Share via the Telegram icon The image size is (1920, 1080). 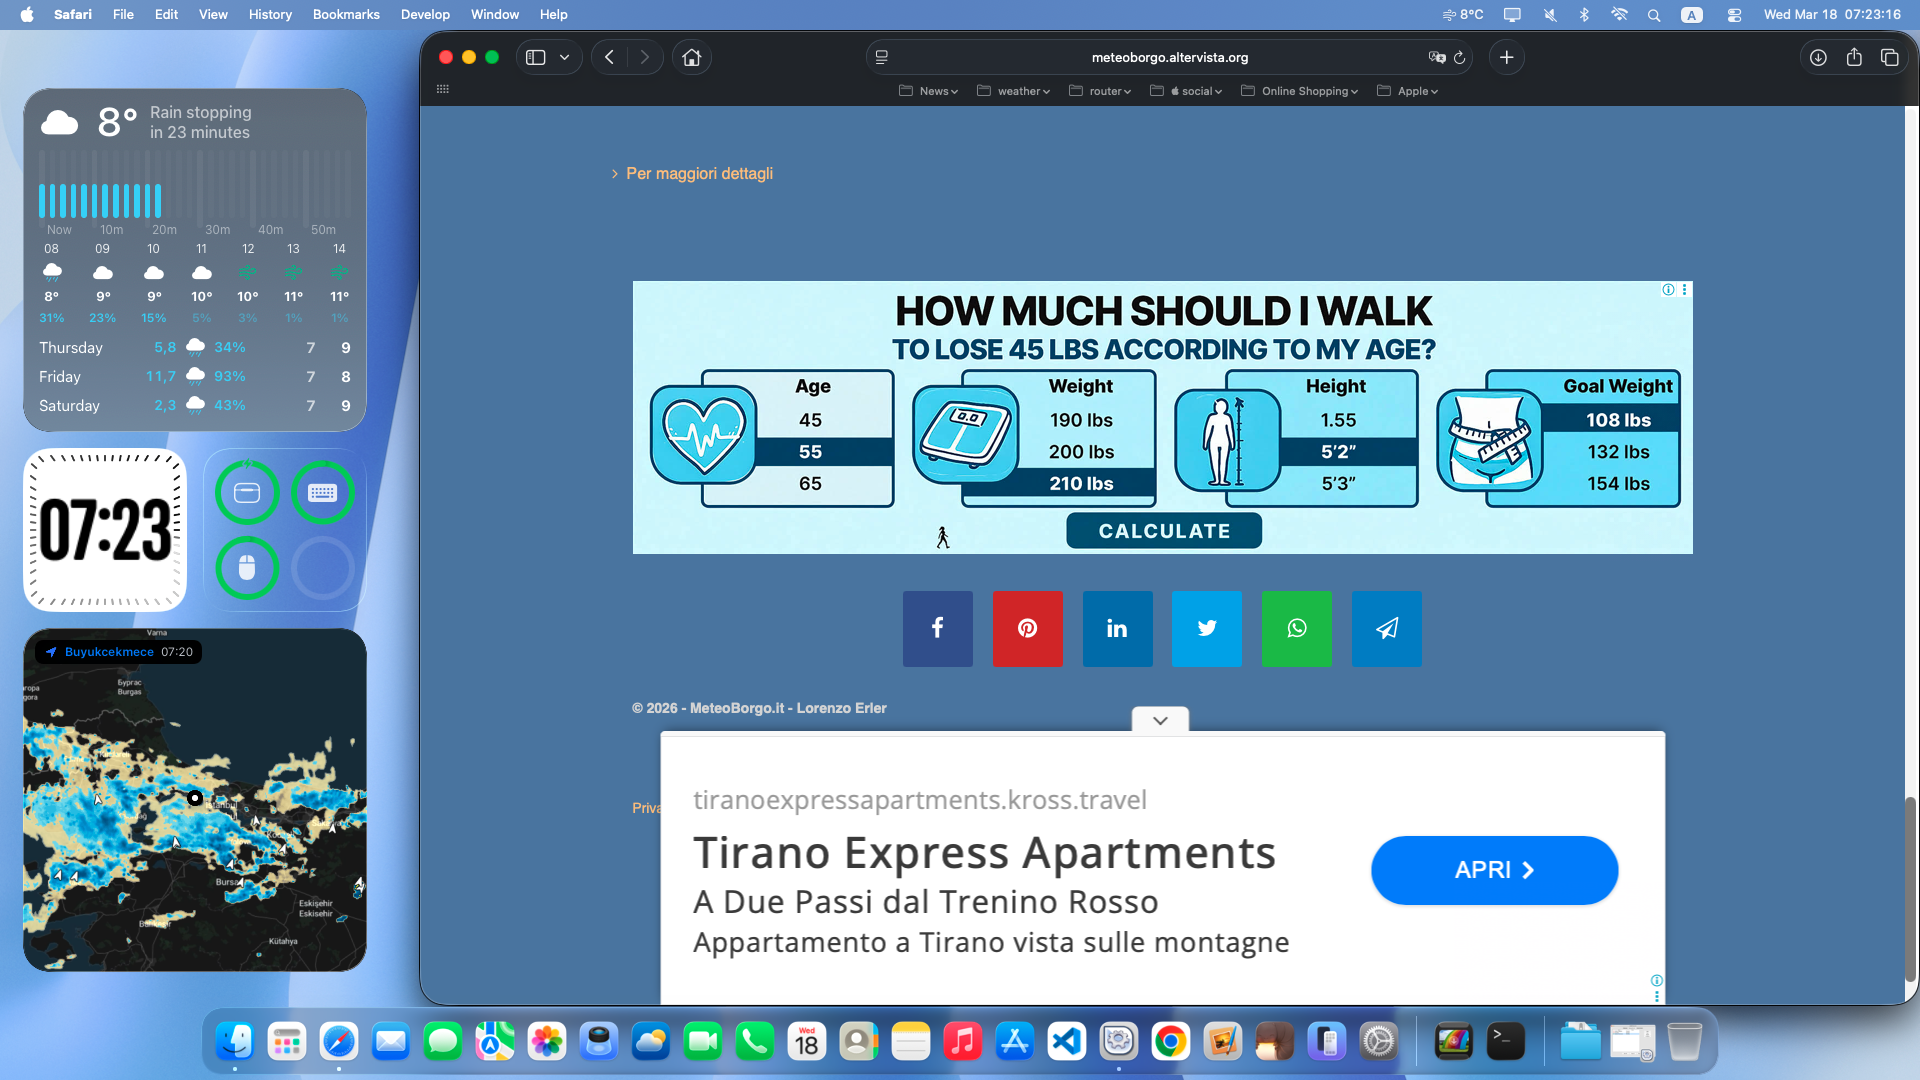1386,629
